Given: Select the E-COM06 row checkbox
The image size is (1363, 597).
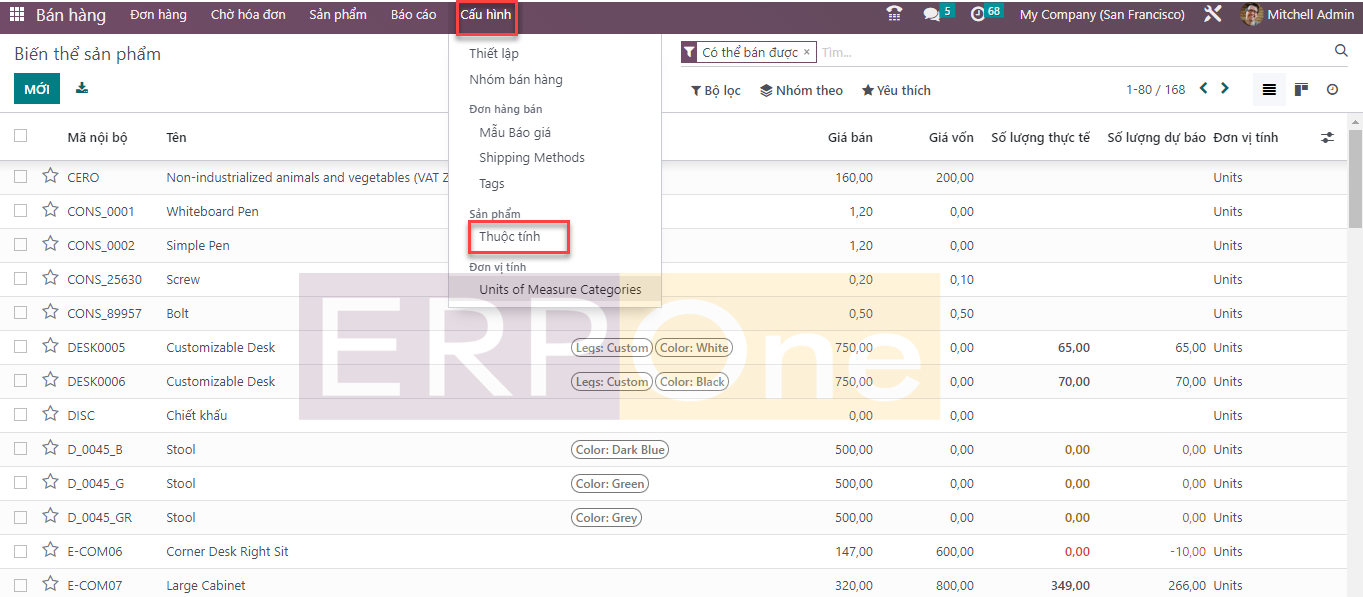Looking at the screenshot, I should pos(21,551).
